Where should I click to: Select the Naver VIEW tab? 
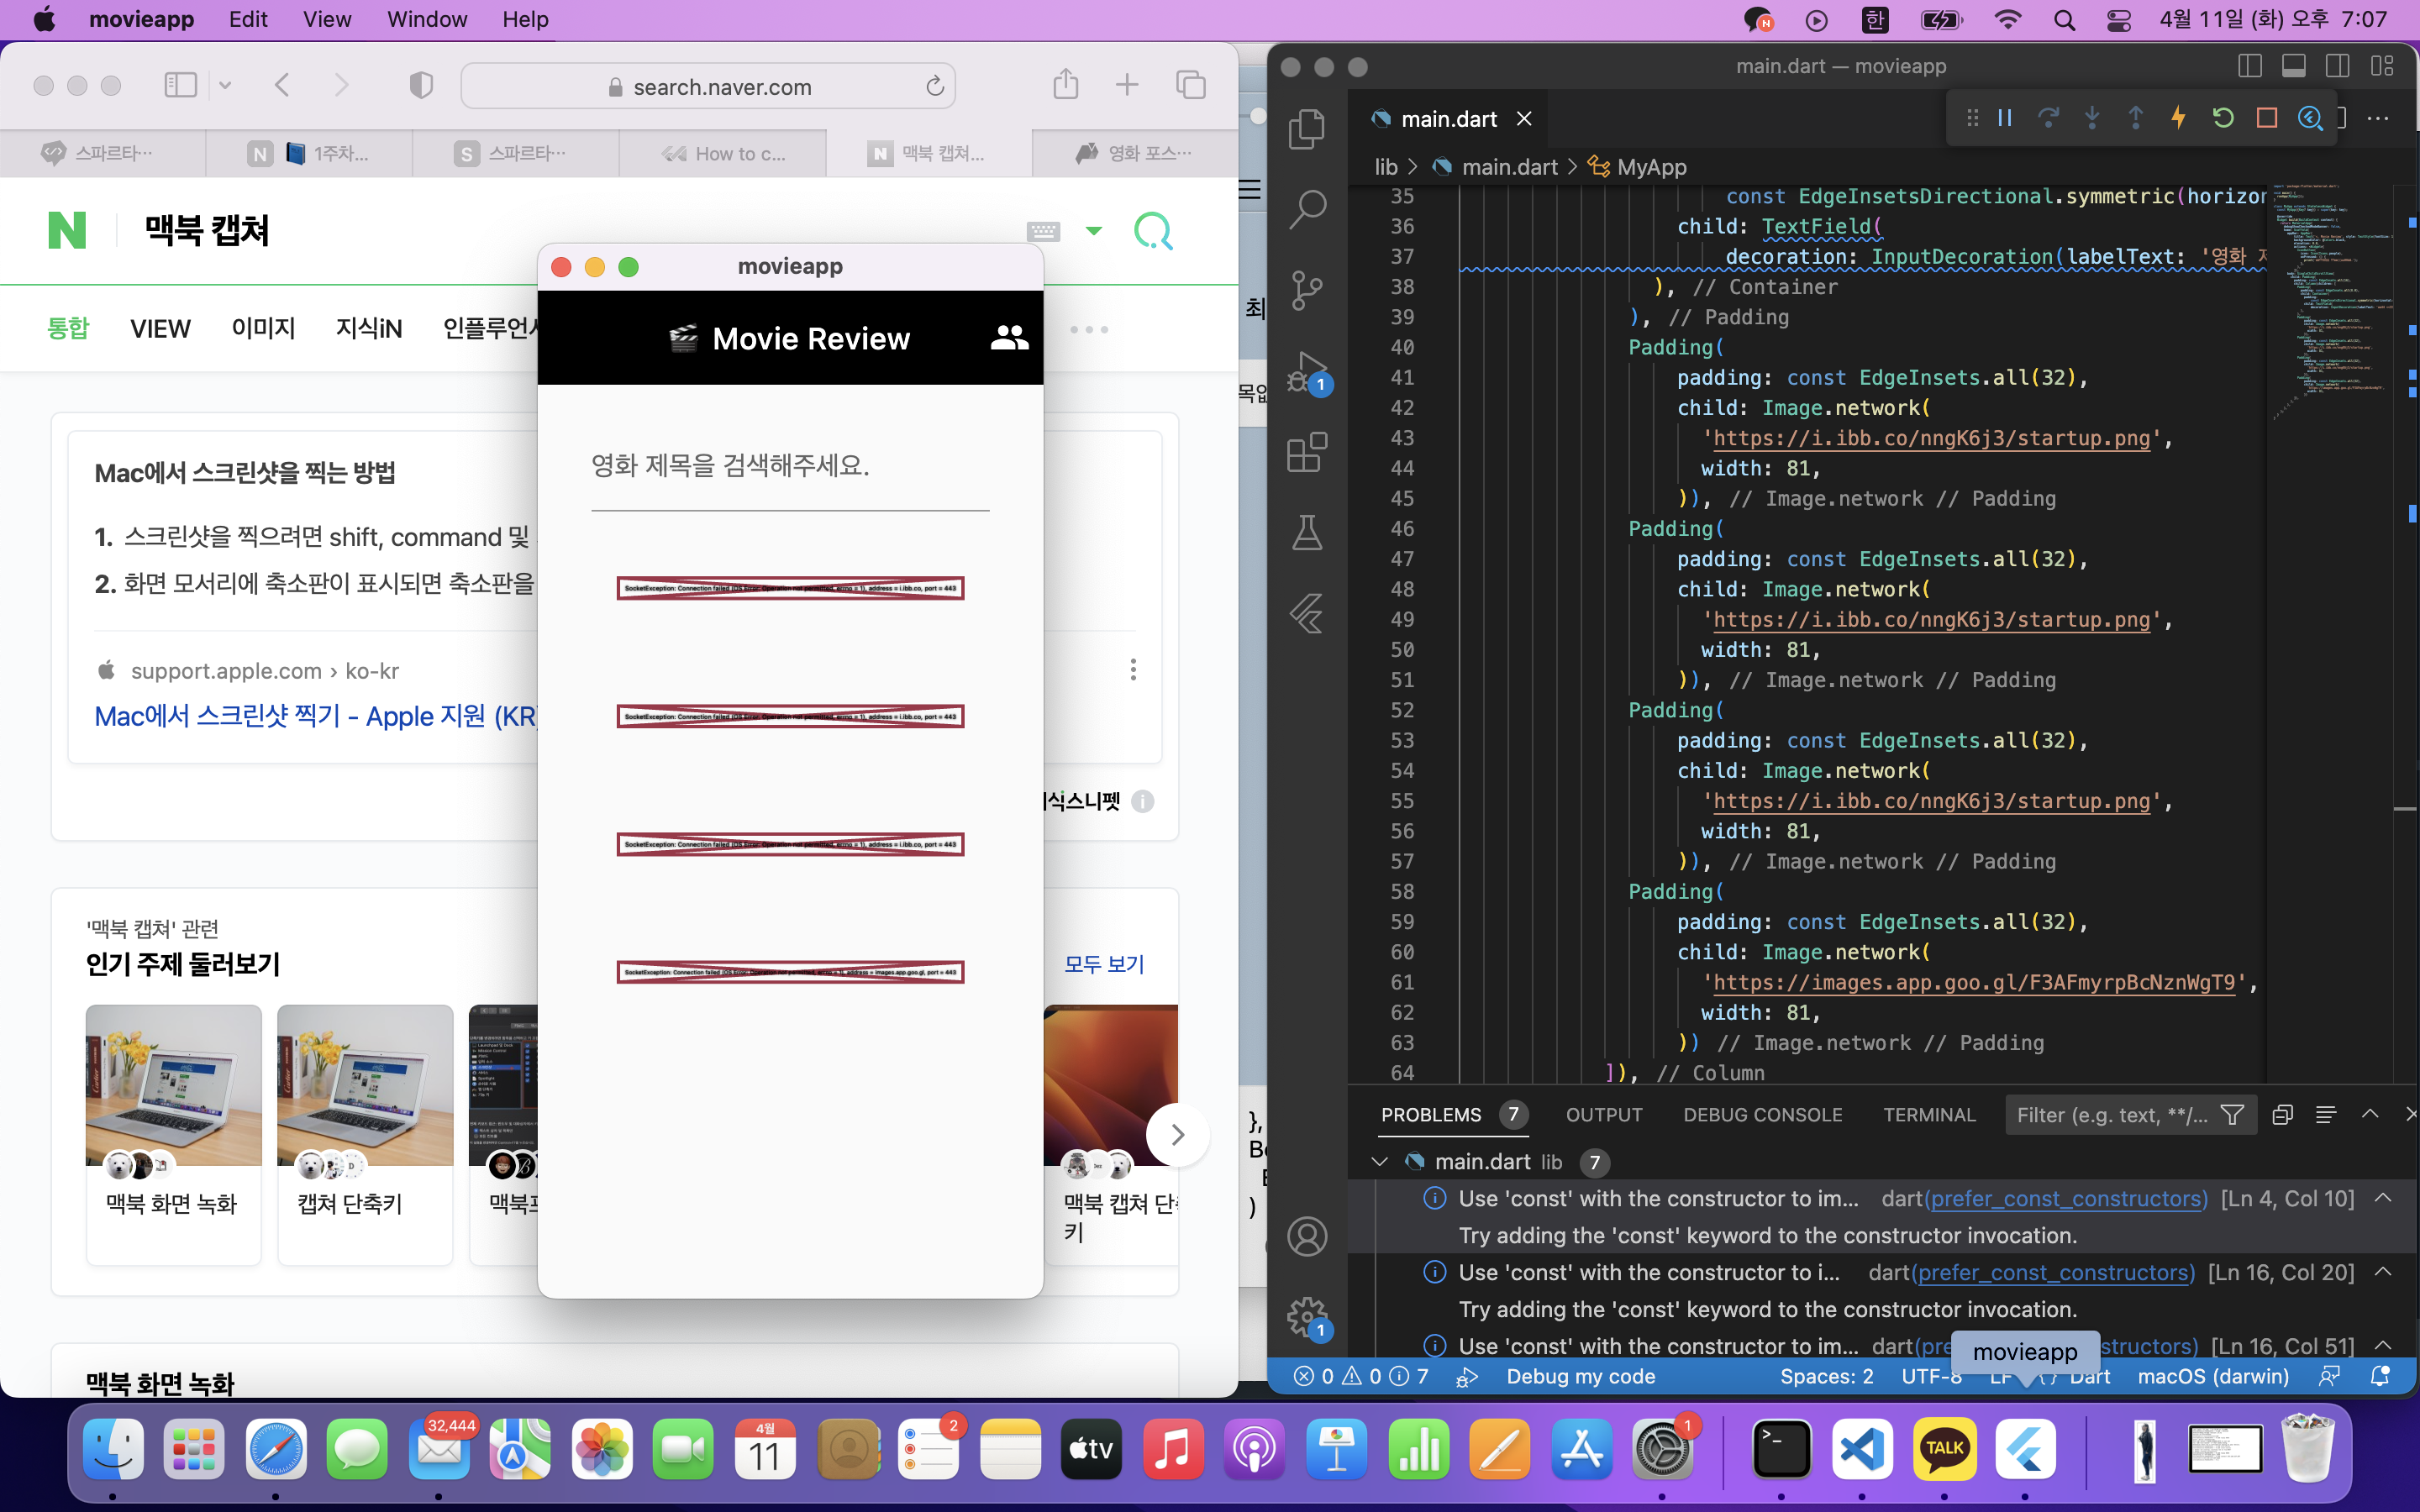160,329
